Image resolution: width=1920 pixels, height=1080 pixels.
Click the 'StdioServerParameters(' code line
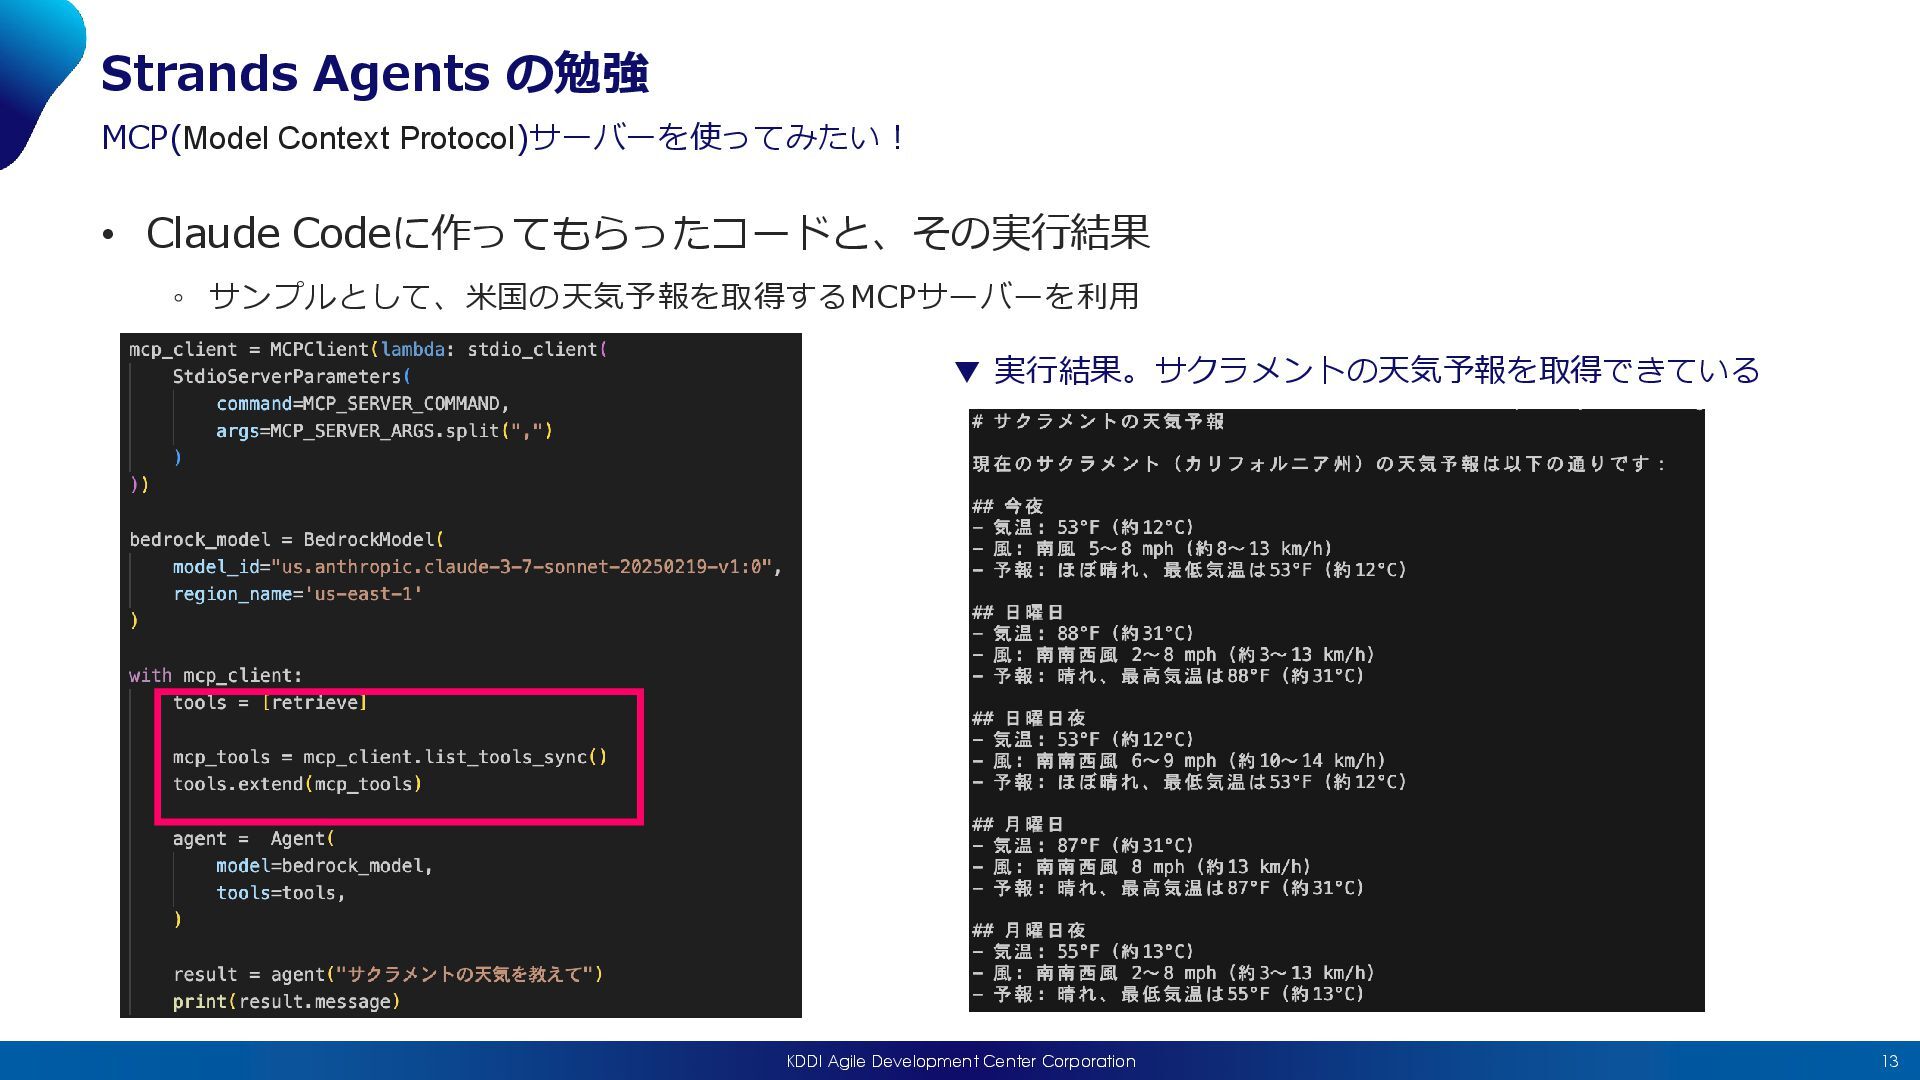[292, 376]
